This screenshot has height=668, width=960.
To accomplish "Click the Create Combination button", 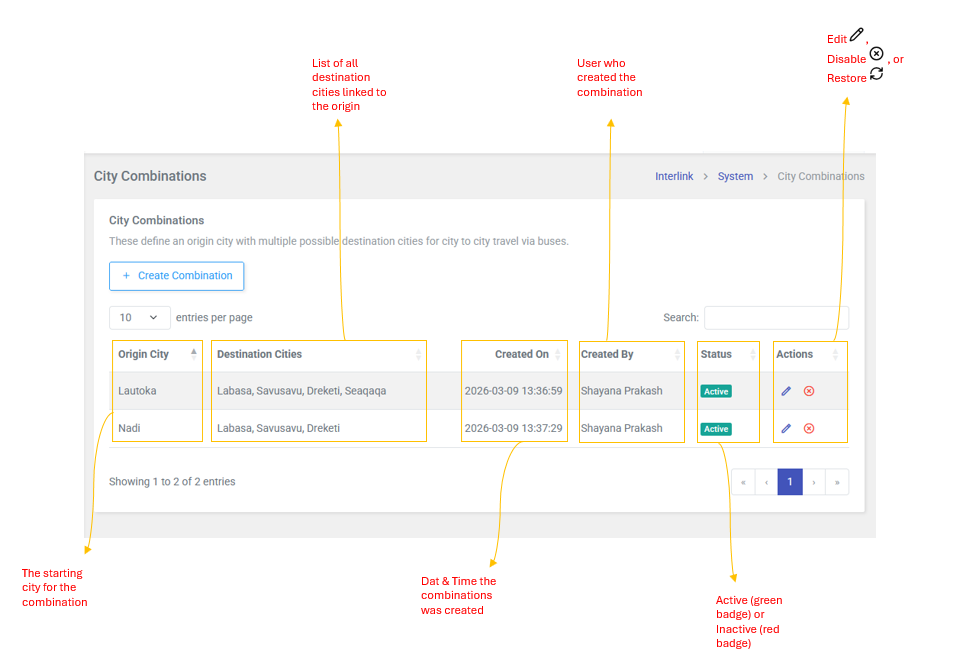I will click(177, 276).
